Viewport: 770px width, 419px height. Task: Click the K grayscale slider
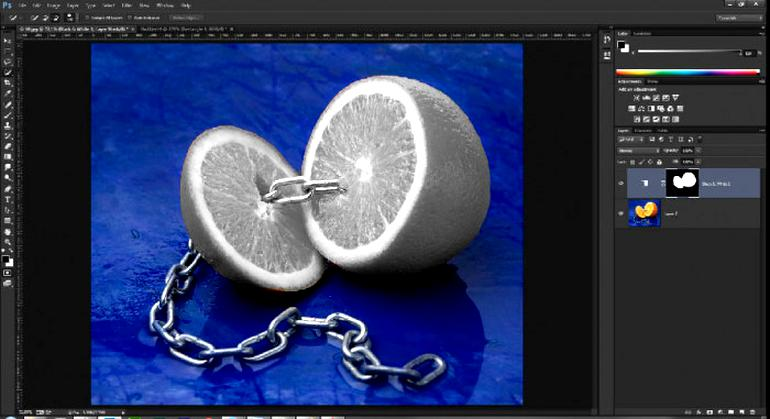click(688, 52)
